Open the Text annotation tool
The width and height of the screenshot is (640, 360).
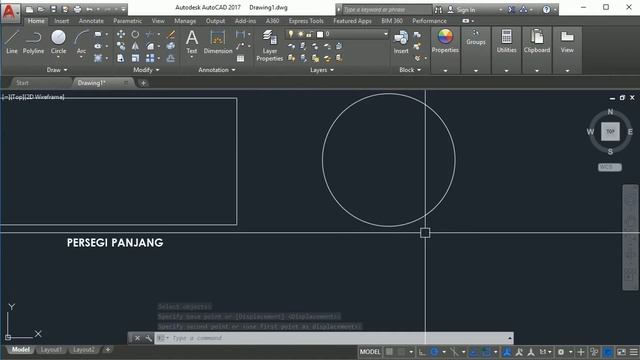[191, 42]
